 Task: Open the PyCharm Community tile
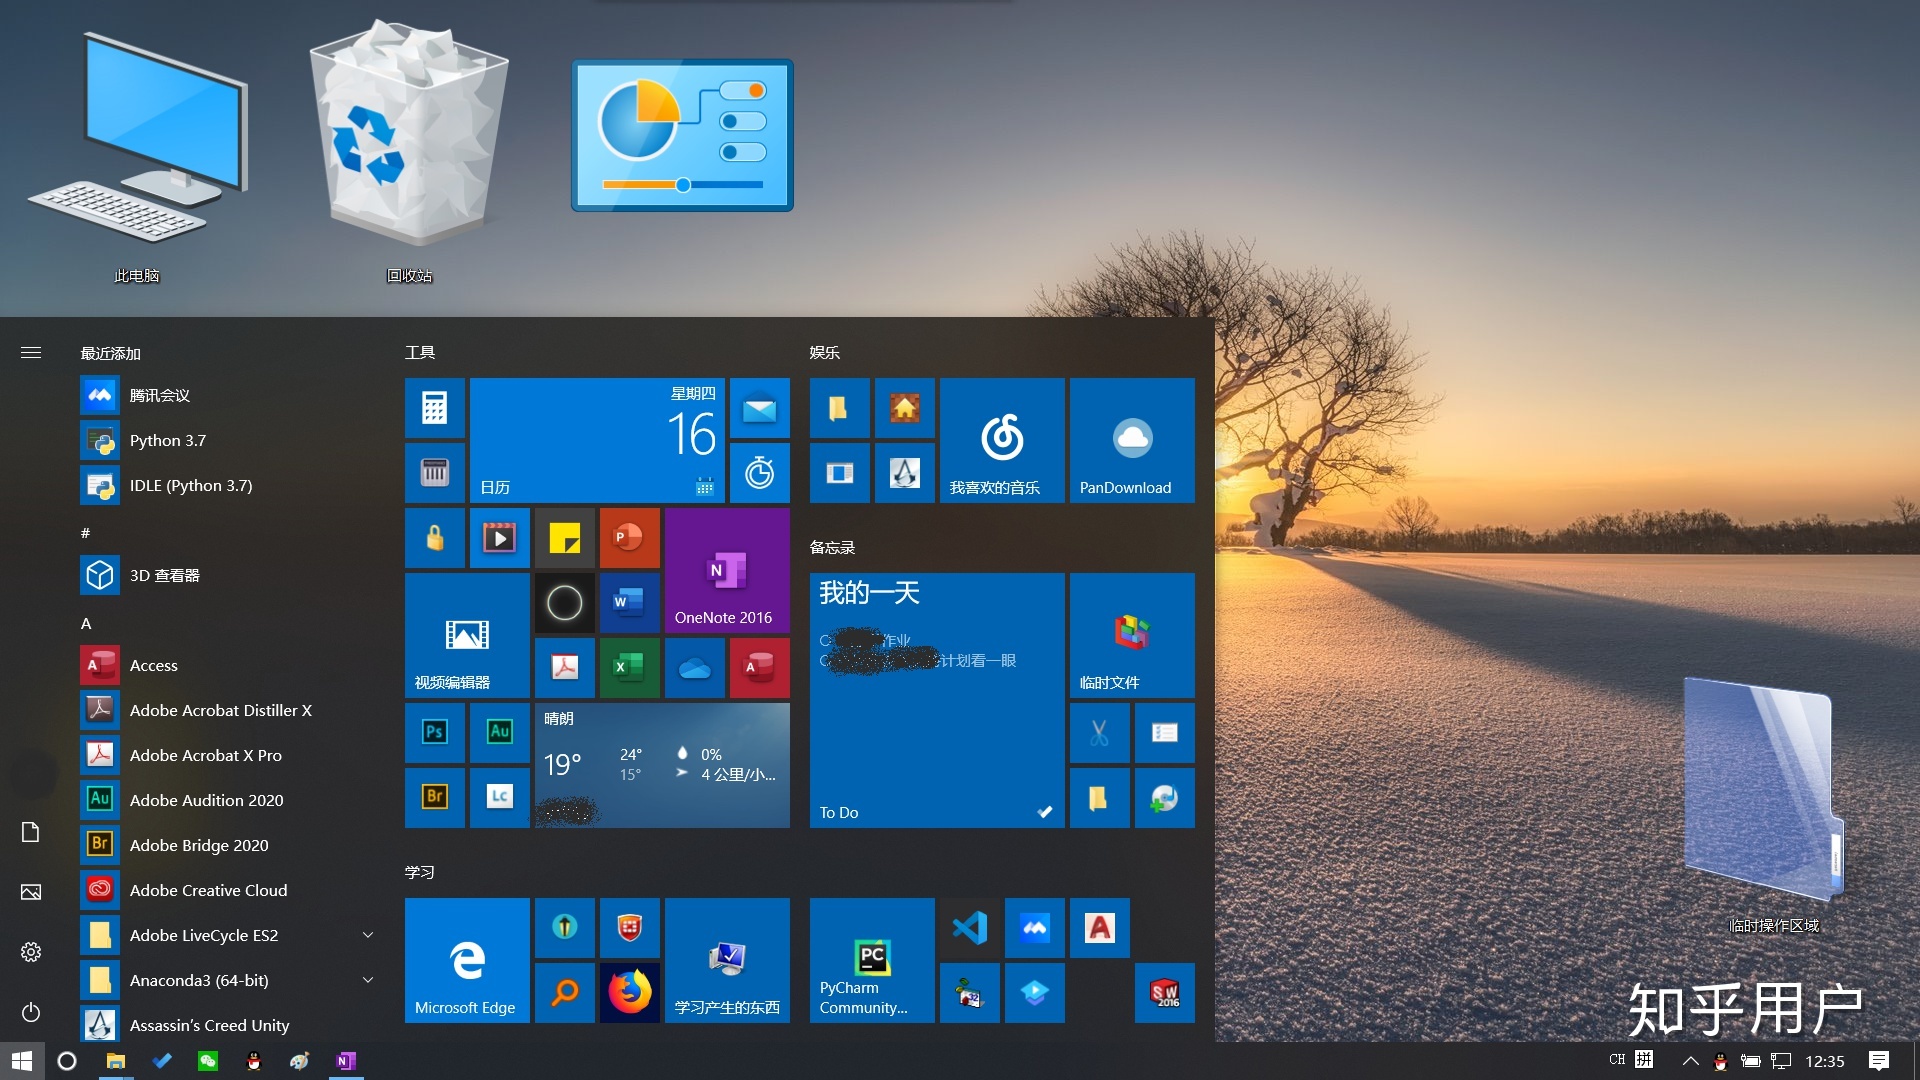(872, 961)
